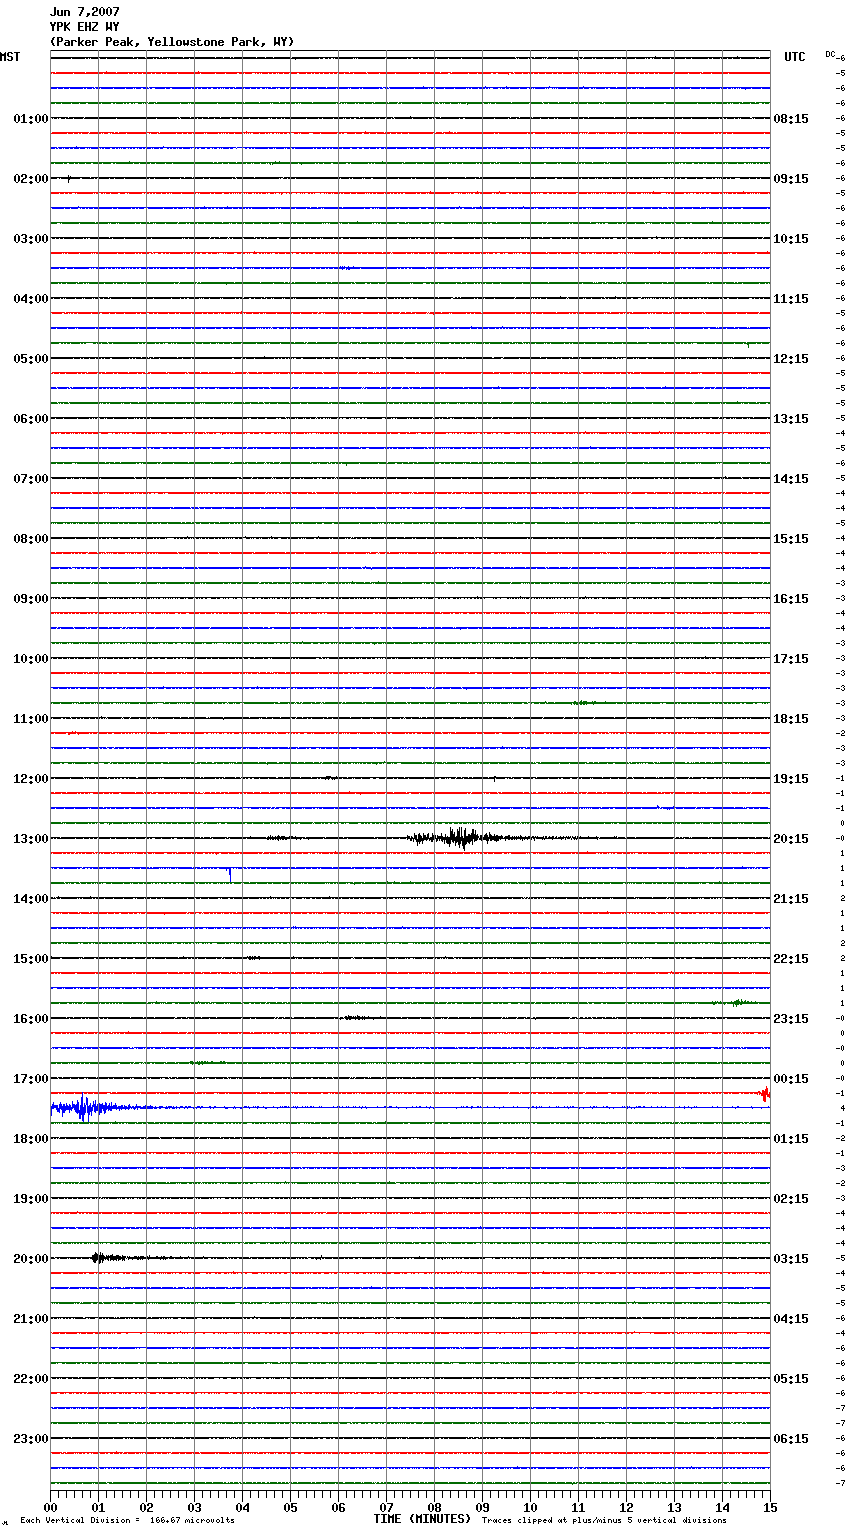Viewport: 850px width, 1534px height.
Task: Click the '18:00' MST hour label
Action: pyautogui.click(x=31, y=1139)
